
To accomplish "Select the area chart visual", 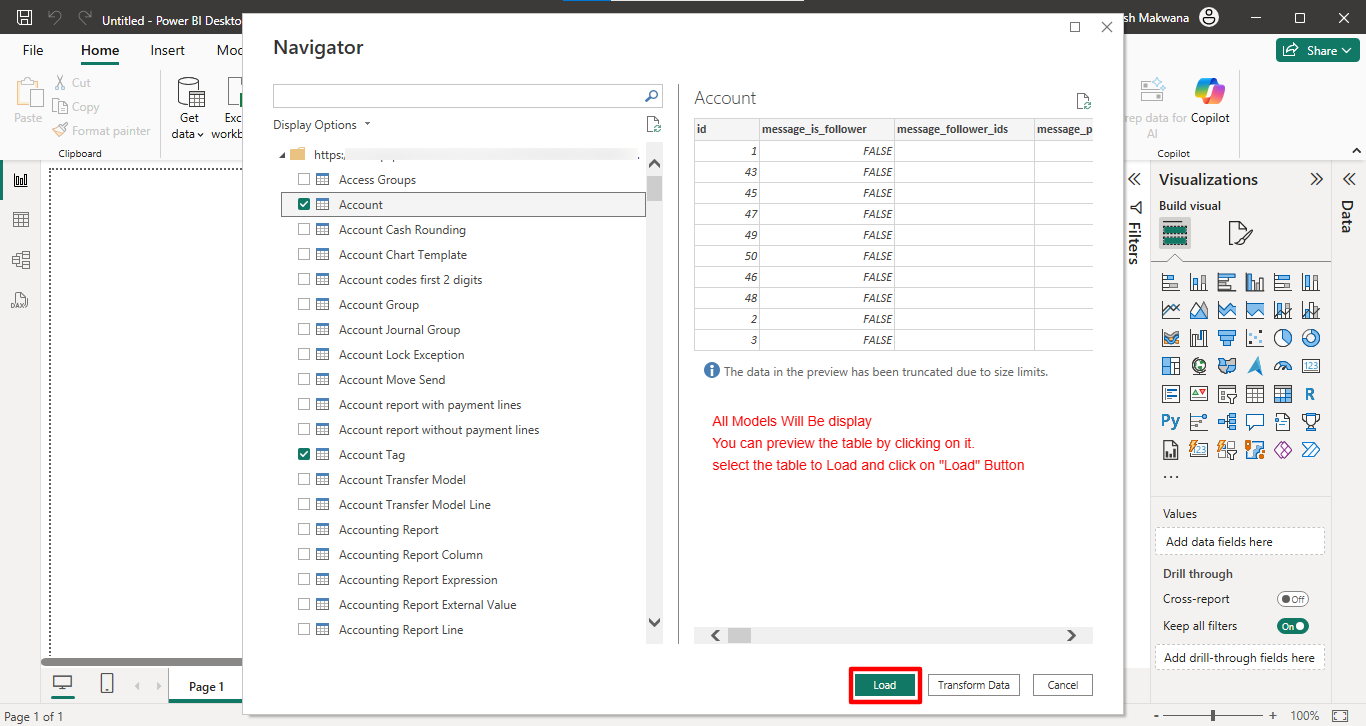I will [x=1198, y=311].
